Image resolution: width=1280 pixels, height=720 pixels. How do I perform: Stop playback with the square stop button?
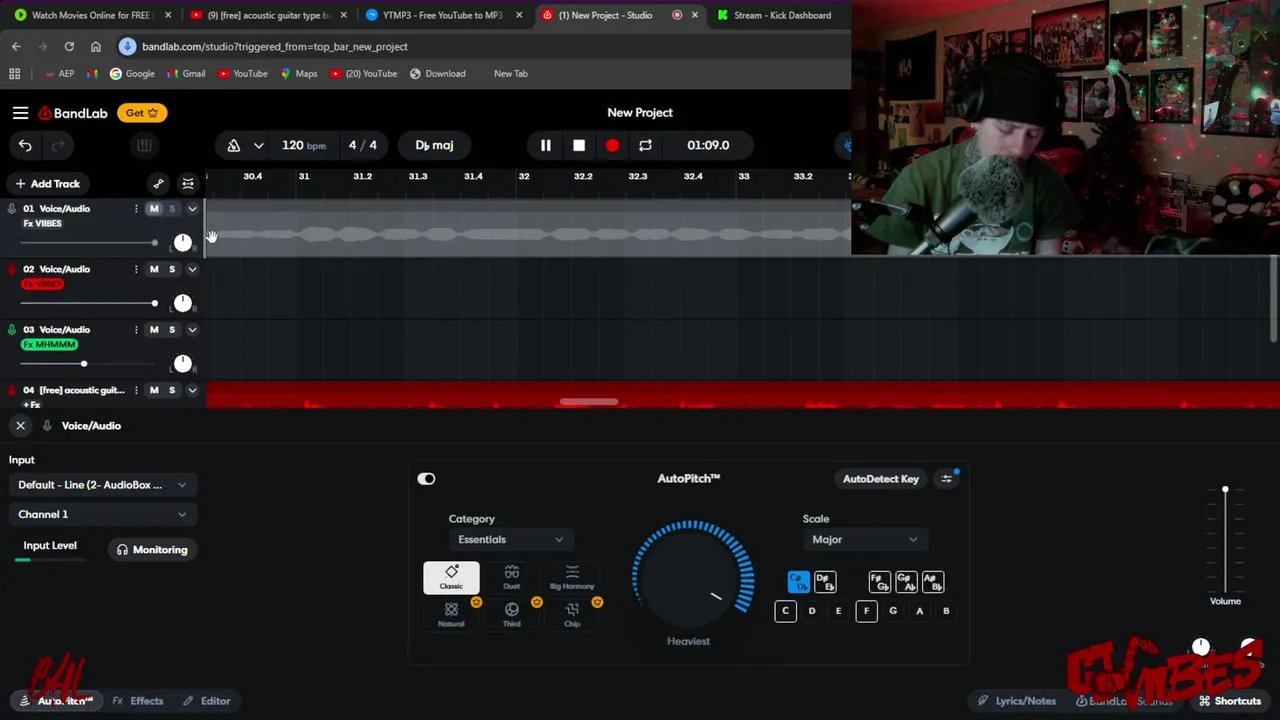579,146
